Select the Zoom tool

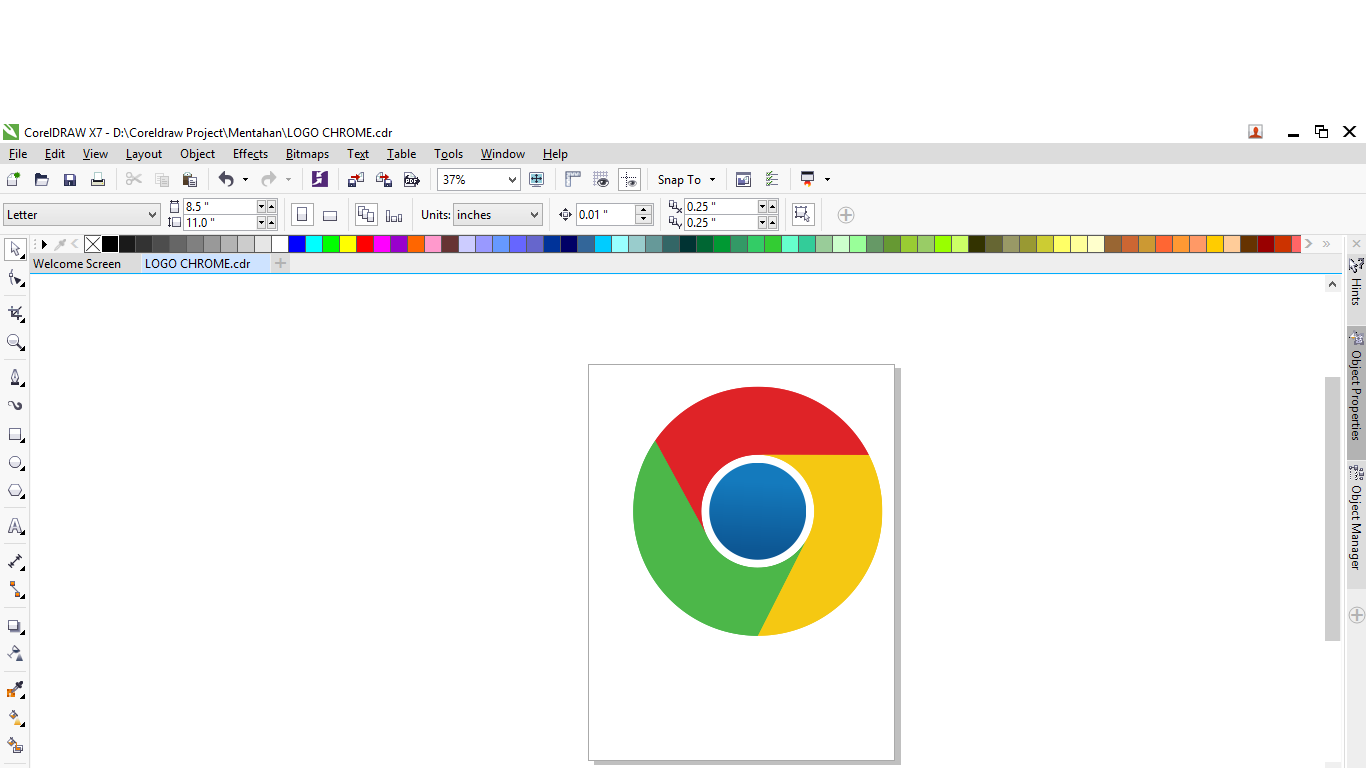[x=15, y=343]
